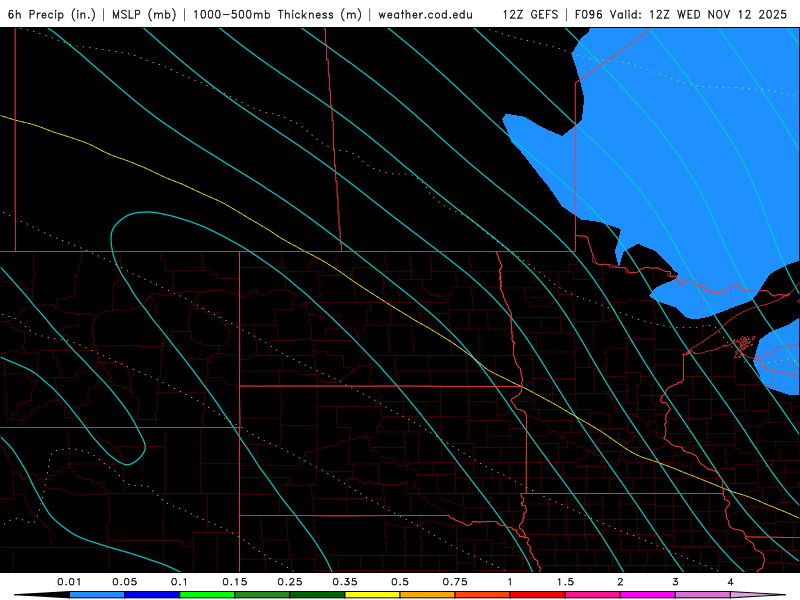This screenshot has height=600, width=800.
Task: Pick the yellow 0.35 legend swatch
Action: (372, 595)
